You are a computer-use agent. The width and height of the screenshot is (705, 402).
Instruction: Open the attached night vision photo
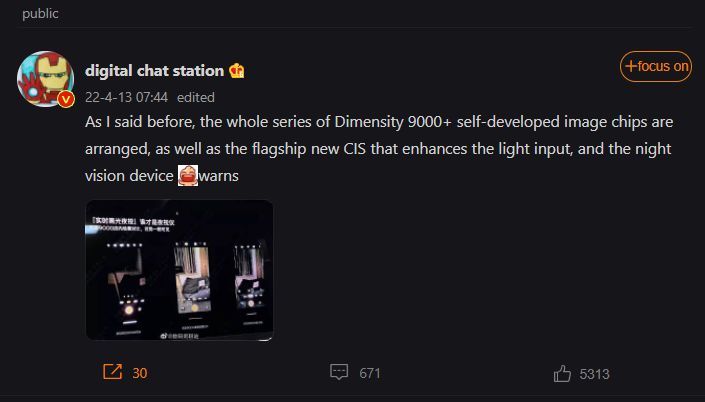coord(179,270)
